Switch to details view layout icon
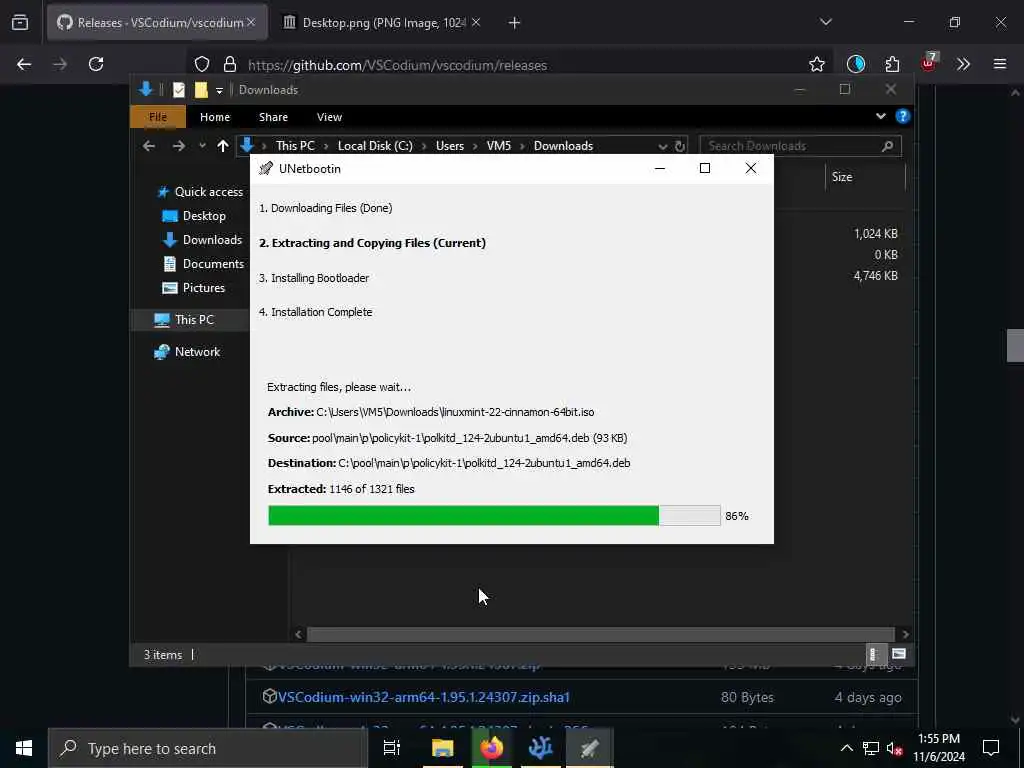 874,654
